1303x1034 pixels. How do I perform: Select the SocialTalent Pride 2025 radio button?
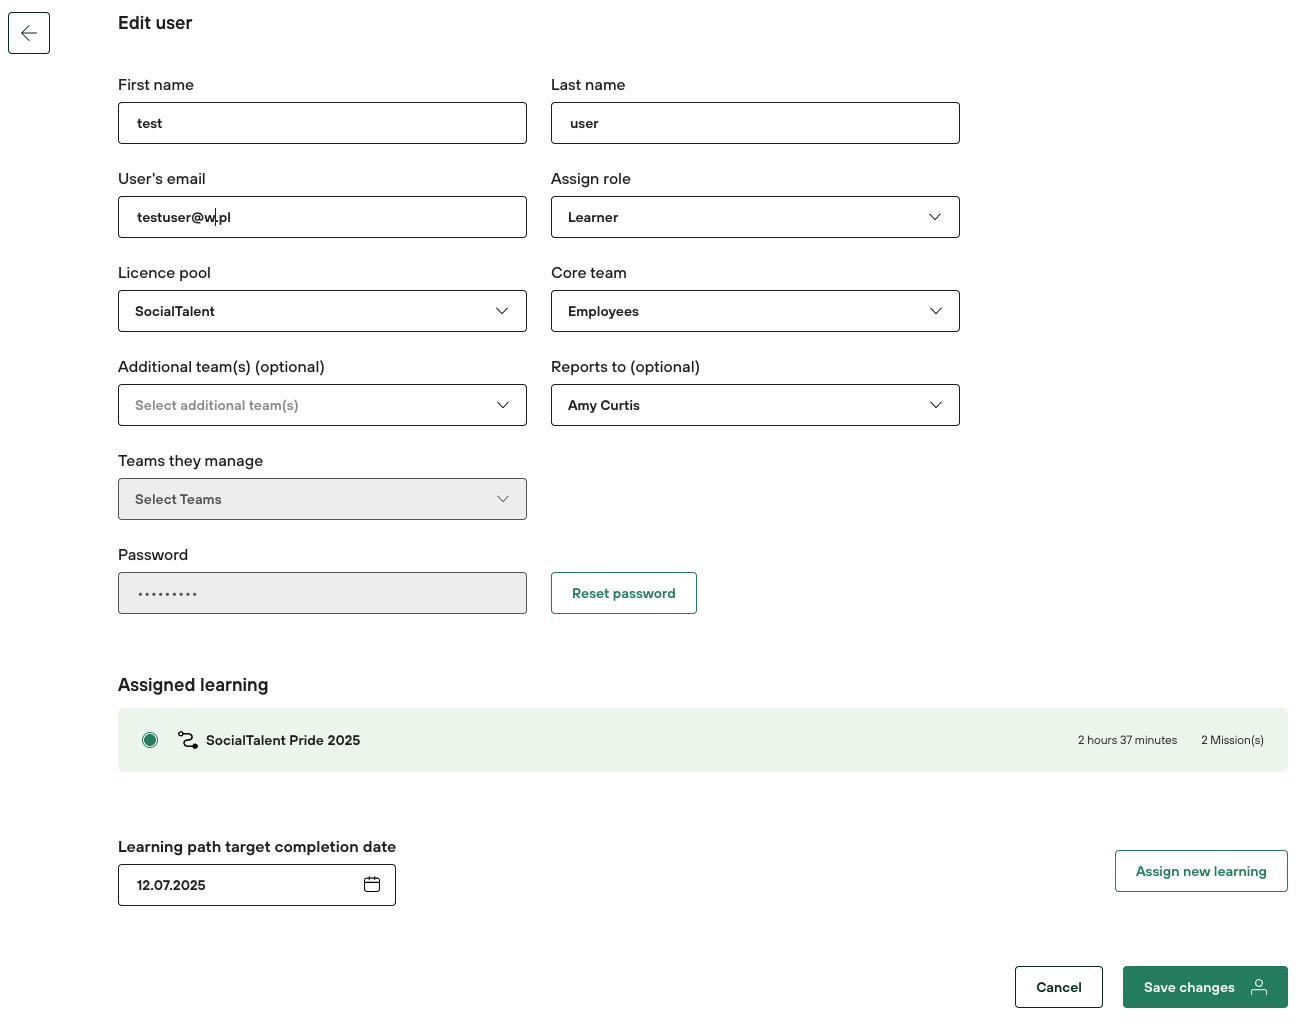pyautogui.click(x=150, y=740)
